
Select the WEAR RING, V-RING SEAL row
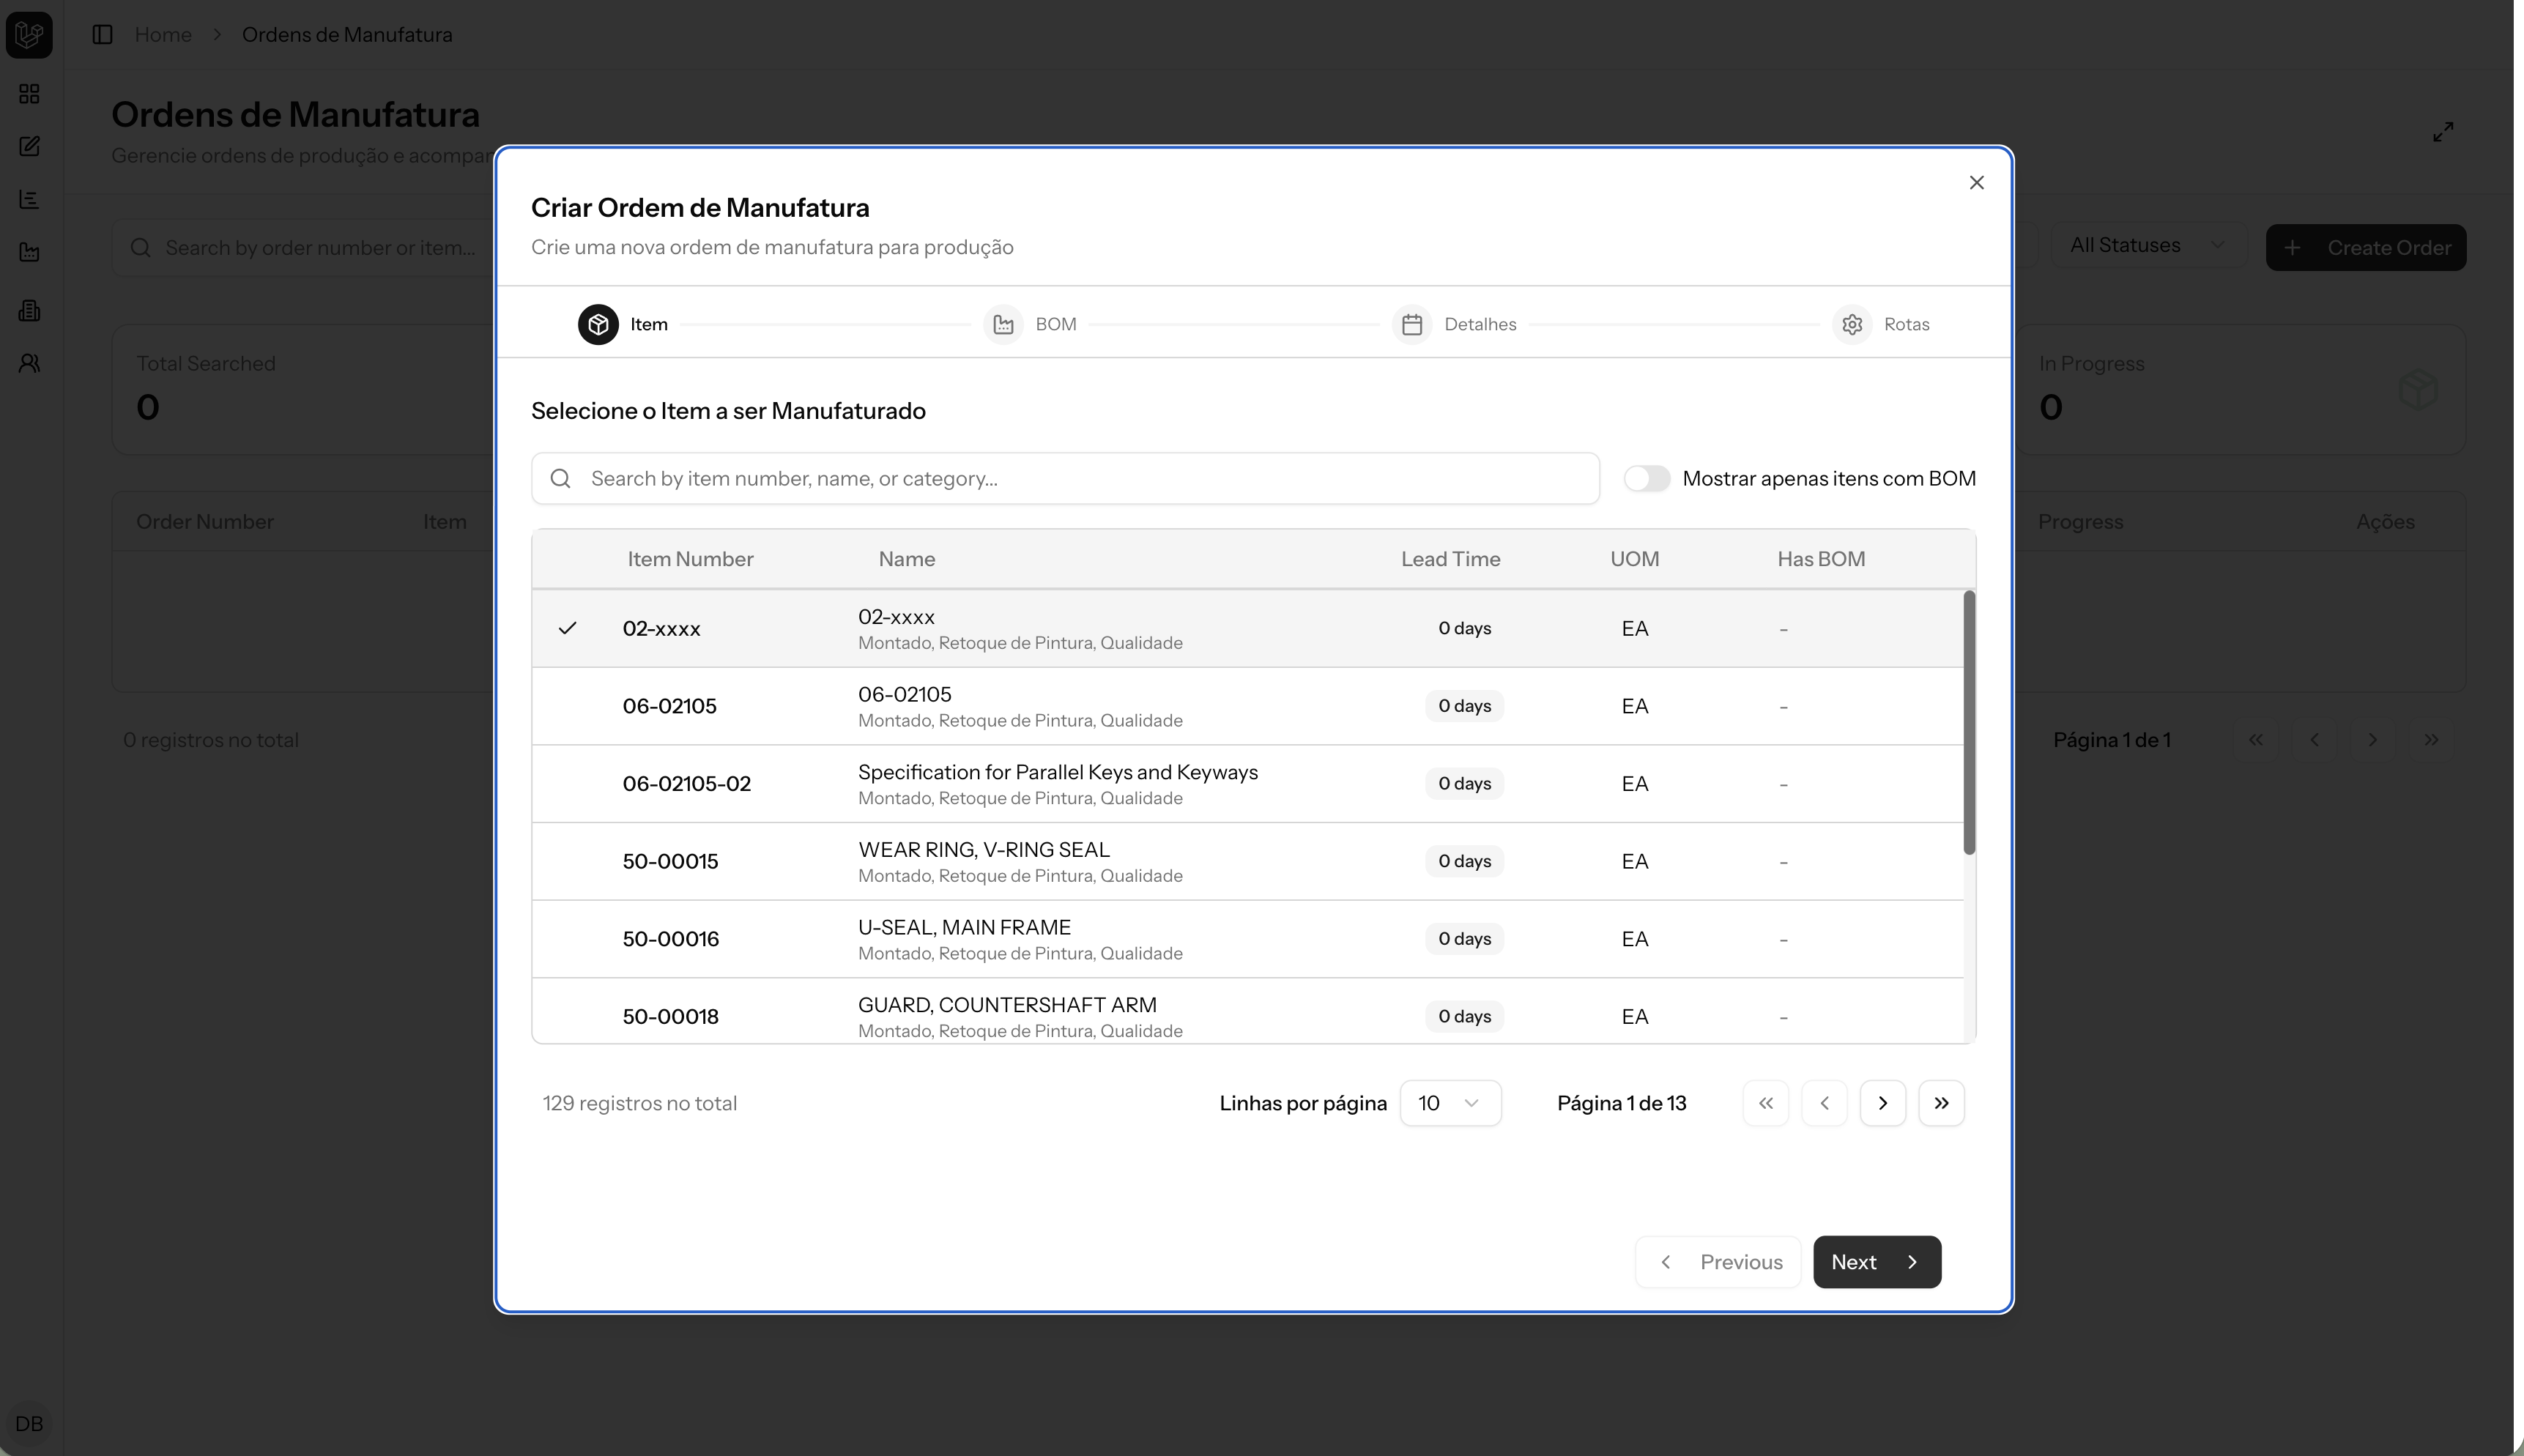pyautogui.click(x=983, y=861)
